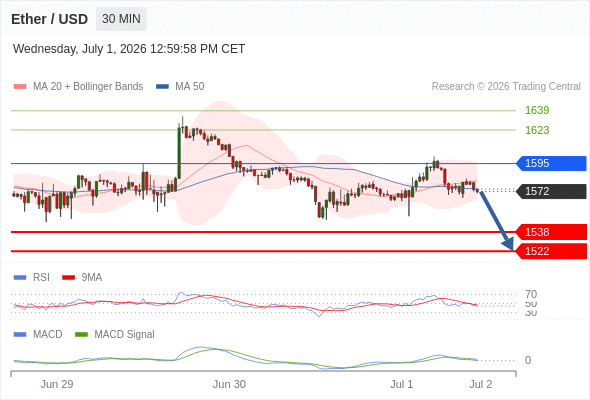590x400 pixels.
Task: Click the 30 MIN timeframe badge
Action: coord(121,19)
